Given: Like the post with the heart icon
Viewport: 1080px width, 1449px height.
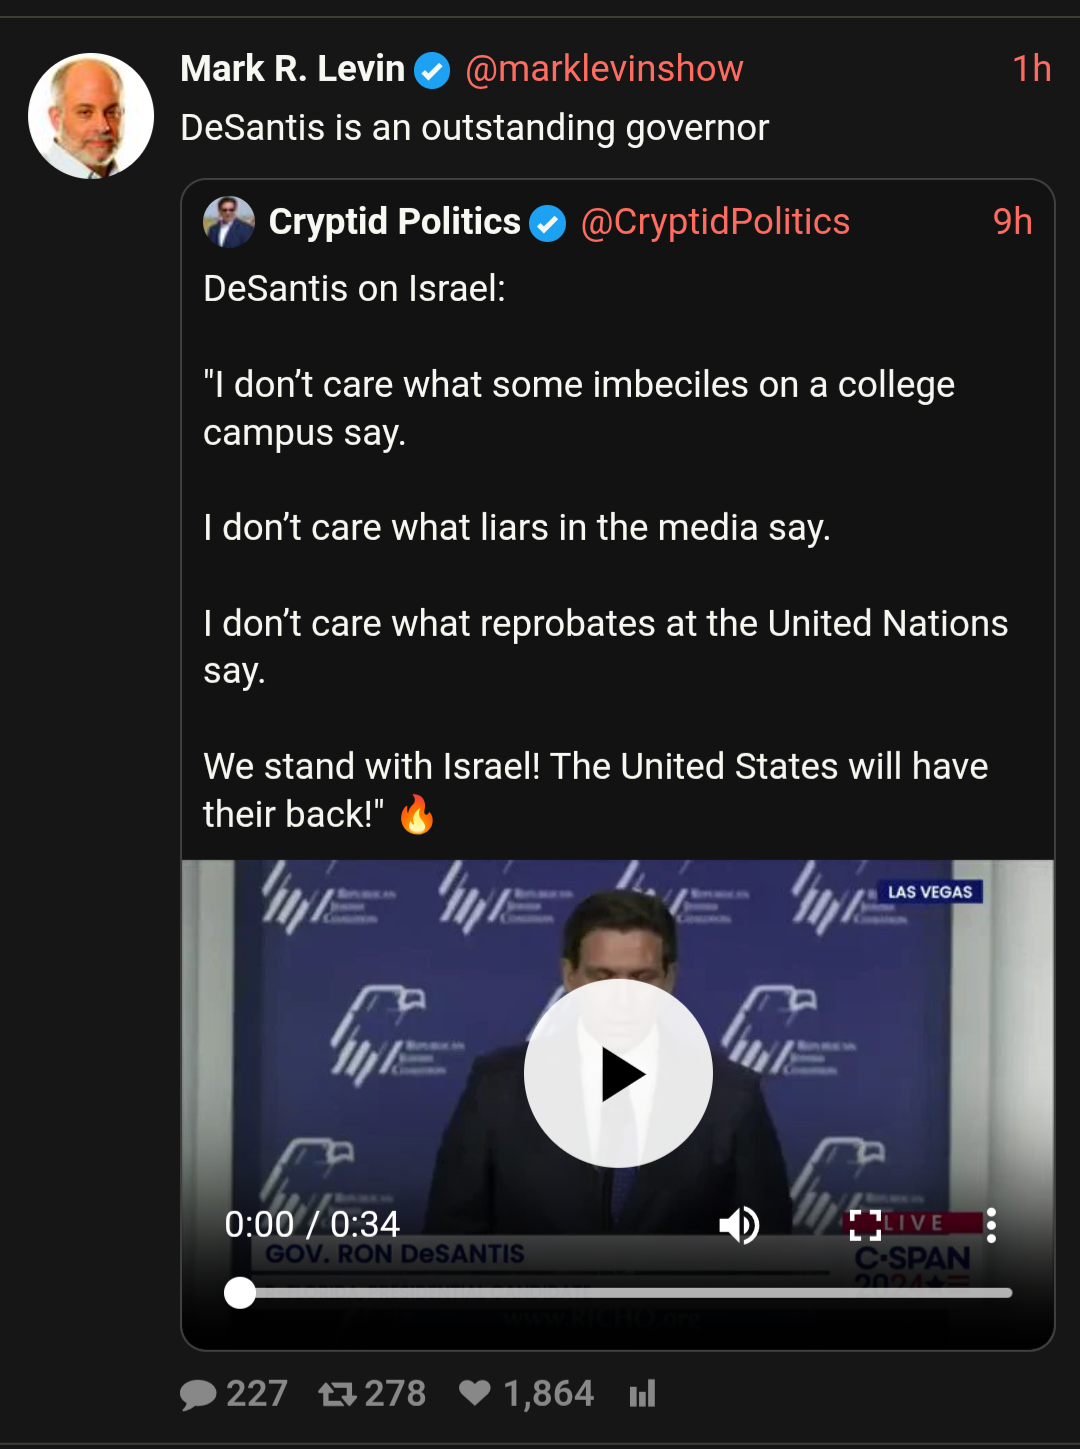Looking at the screenshot, I should tap(475, 1393).
